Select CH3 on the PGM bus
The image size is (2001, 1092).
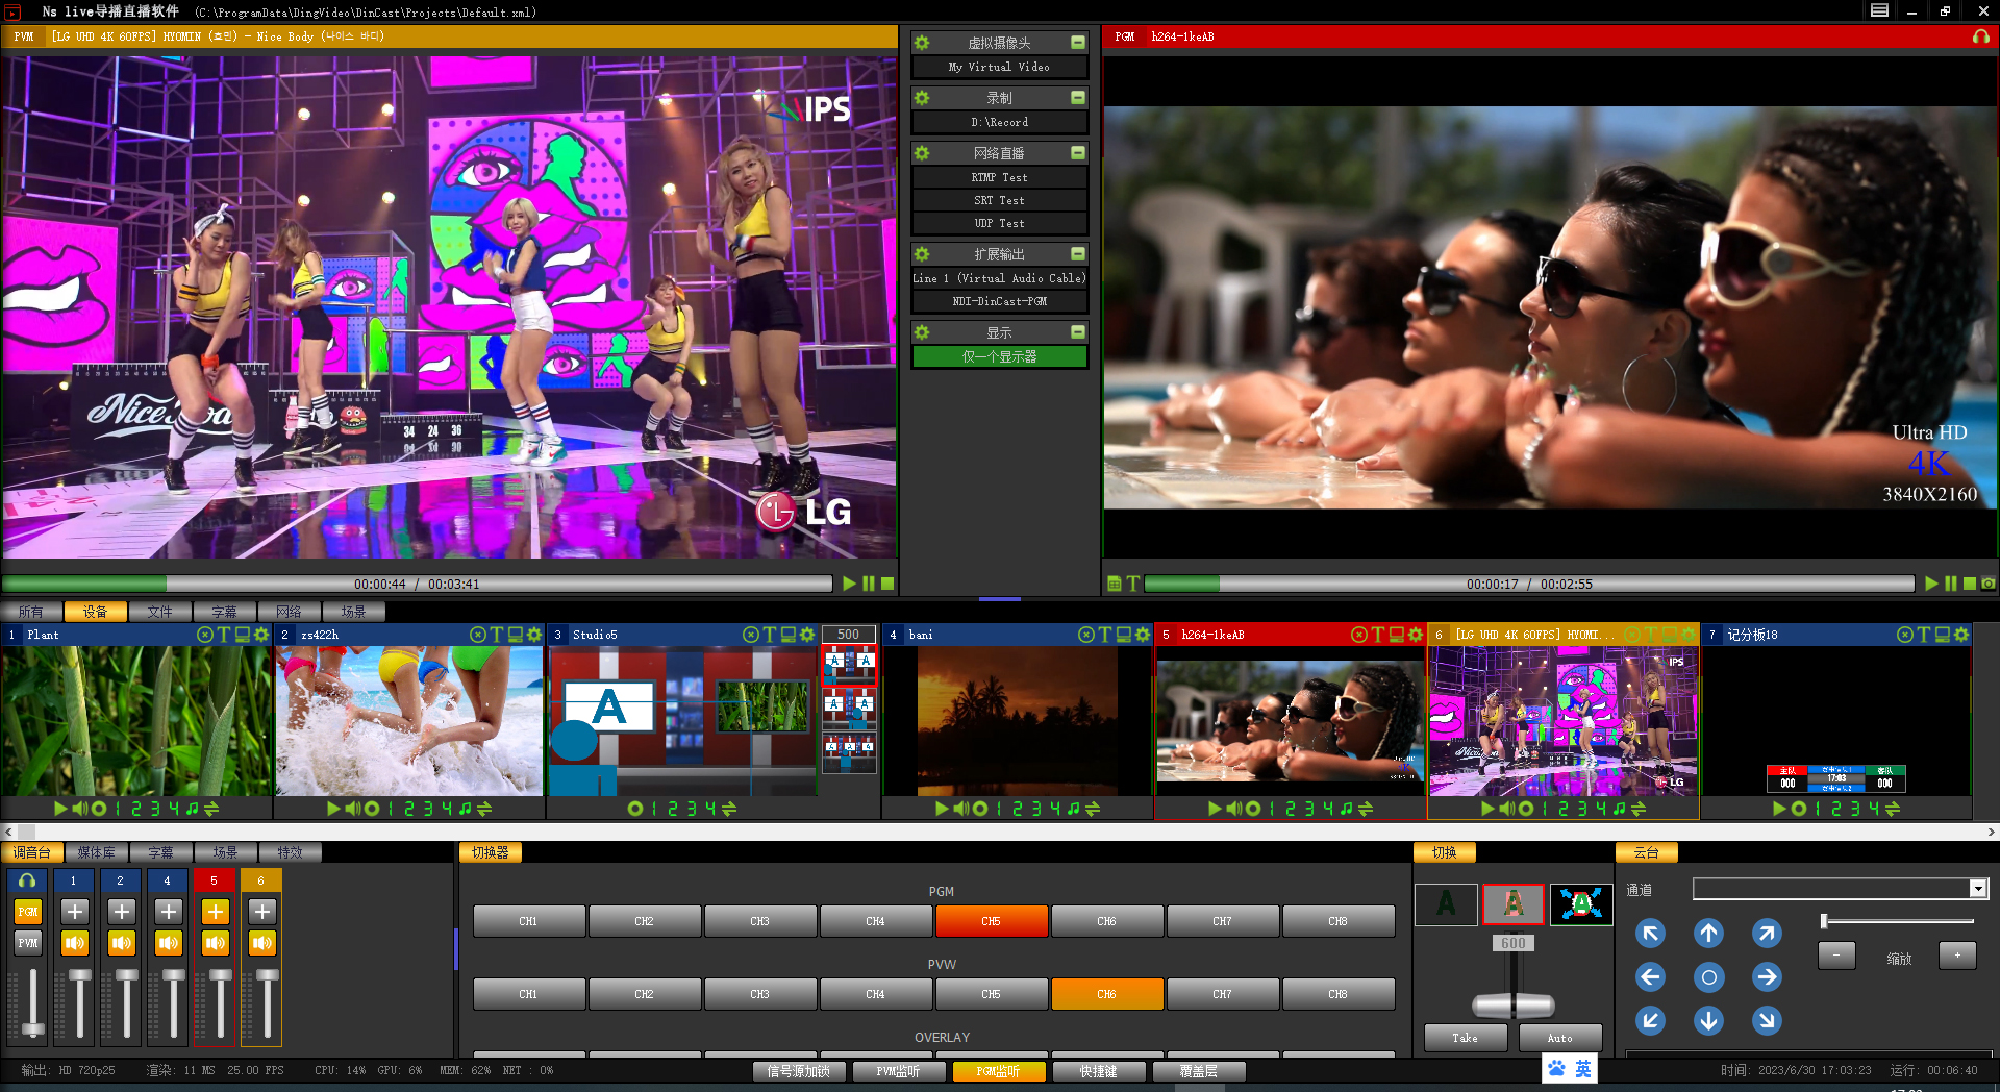759,921
